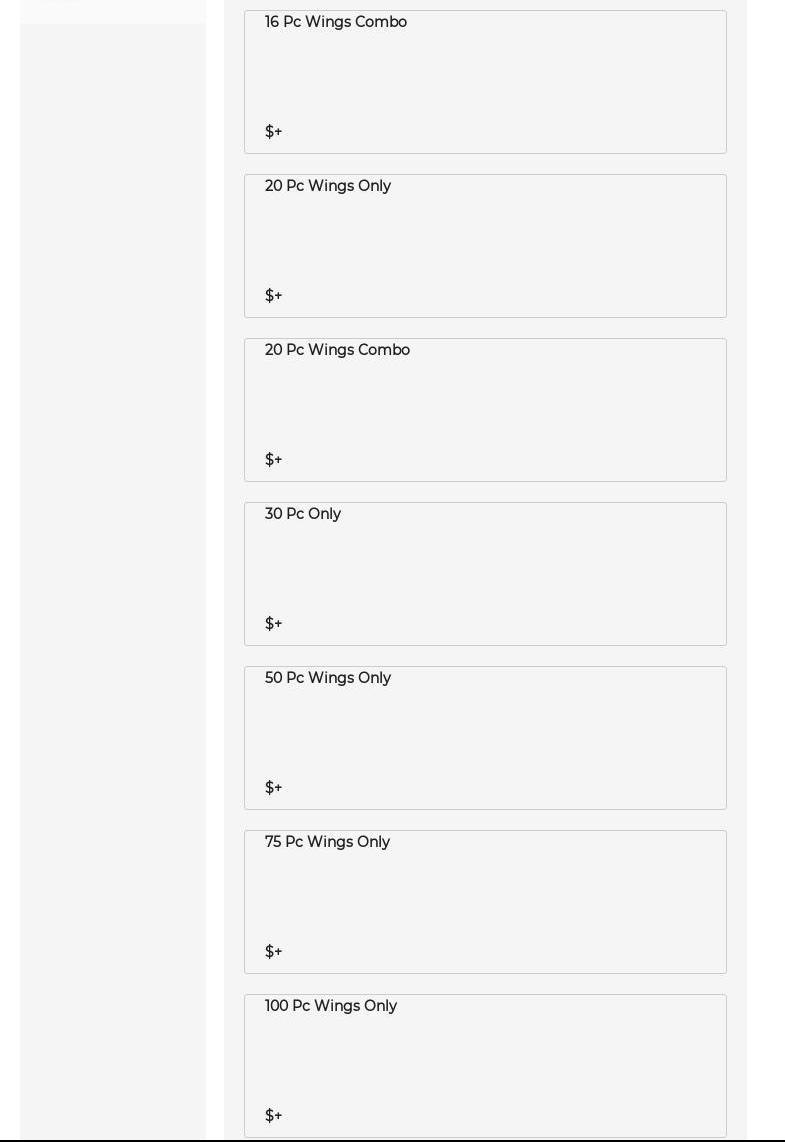Screen dimensions: 785x1142
Task: Open the 100 Pc Wings Only title
Action: click(331, 1006)
